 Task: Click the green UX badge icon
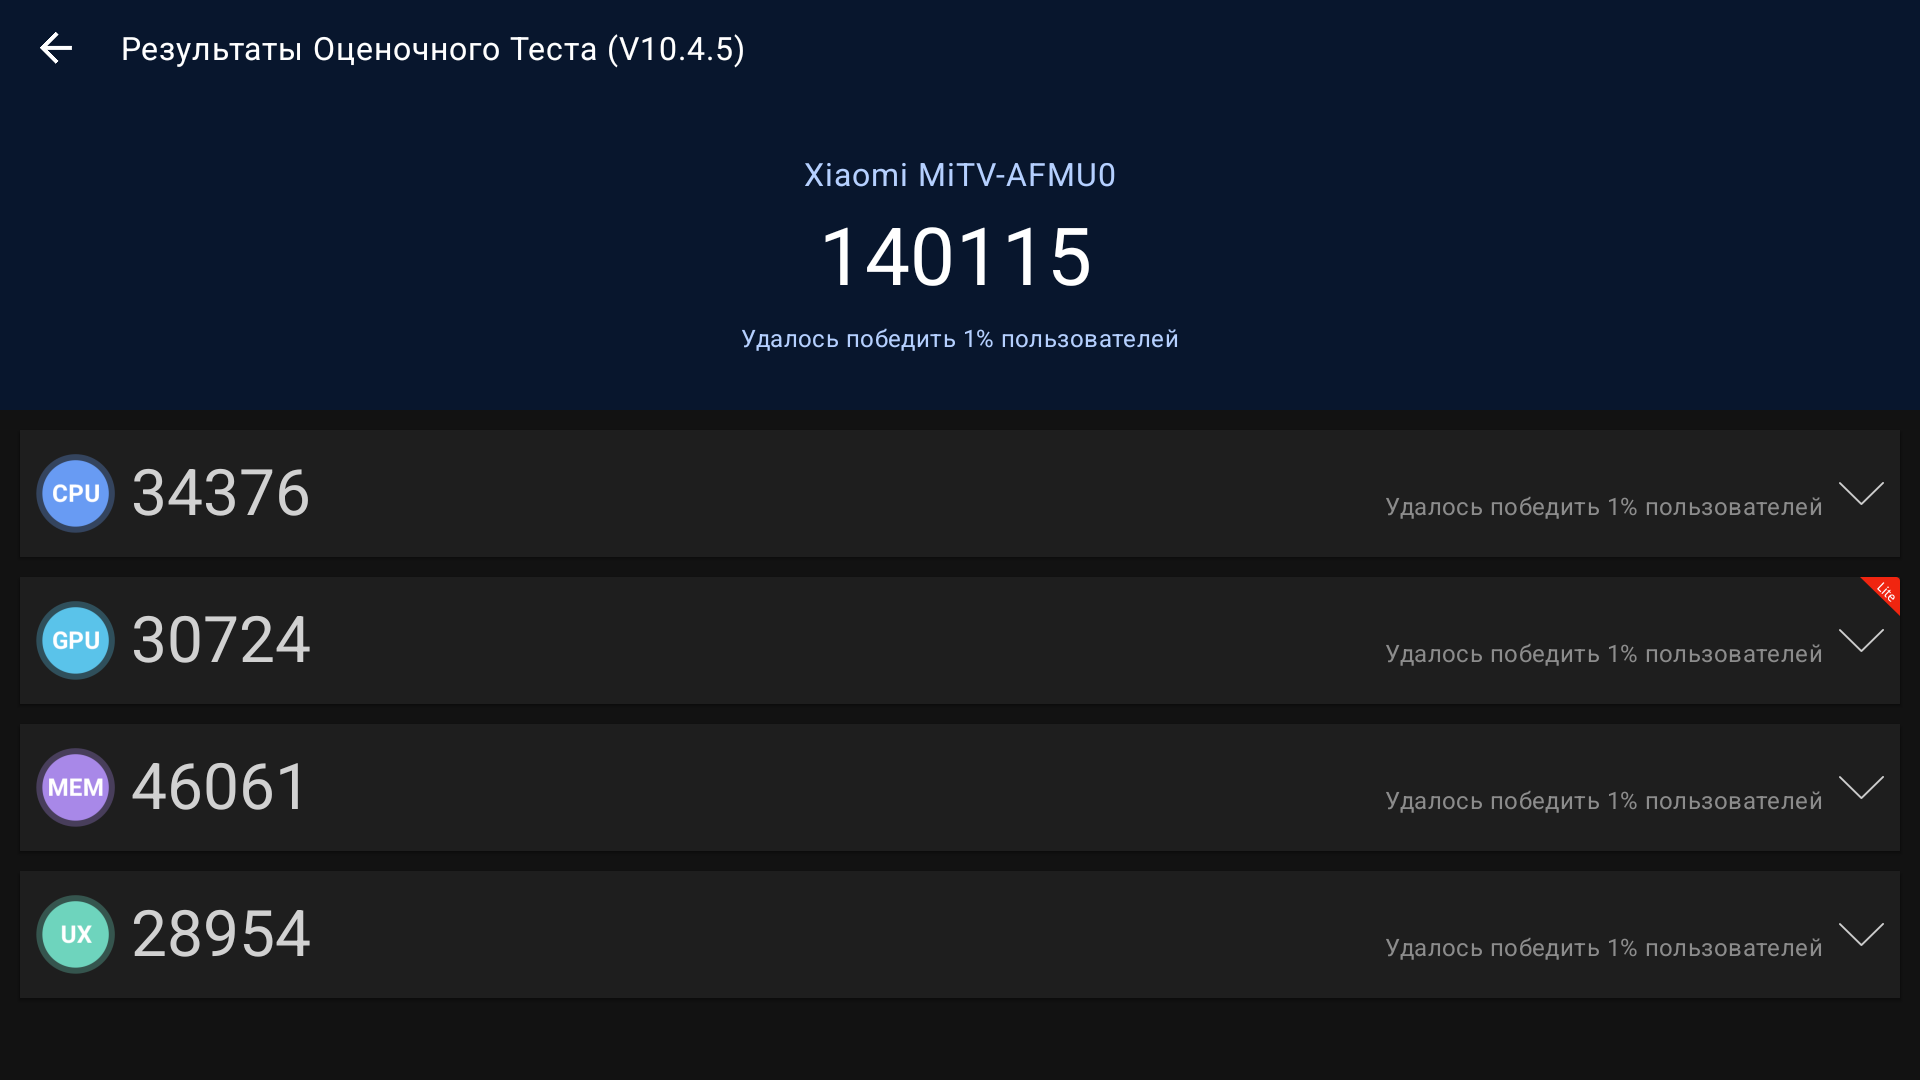76,934
